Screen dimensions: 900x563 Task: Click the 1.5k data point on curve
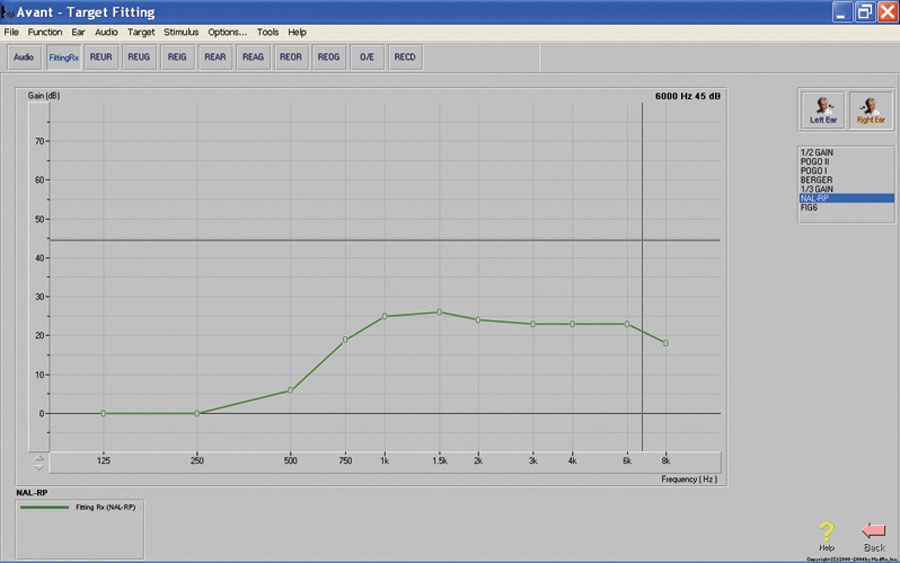pos(438,312)
